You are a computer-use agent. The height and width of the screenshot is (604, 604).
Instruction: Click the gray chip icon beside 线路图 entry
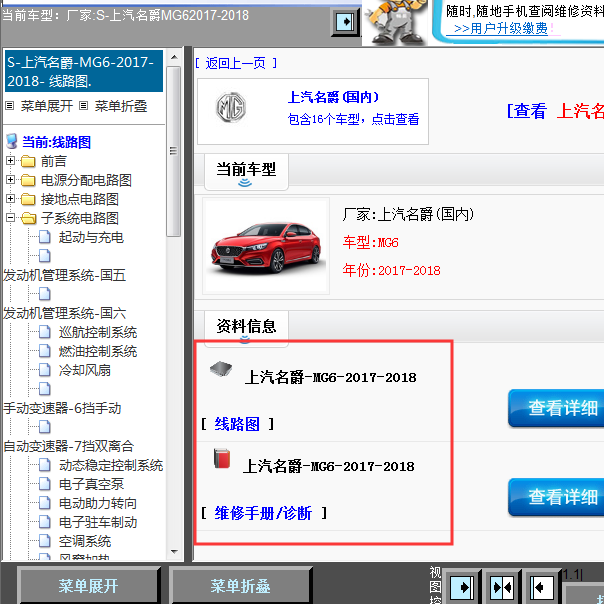click(x=221, y=369)
